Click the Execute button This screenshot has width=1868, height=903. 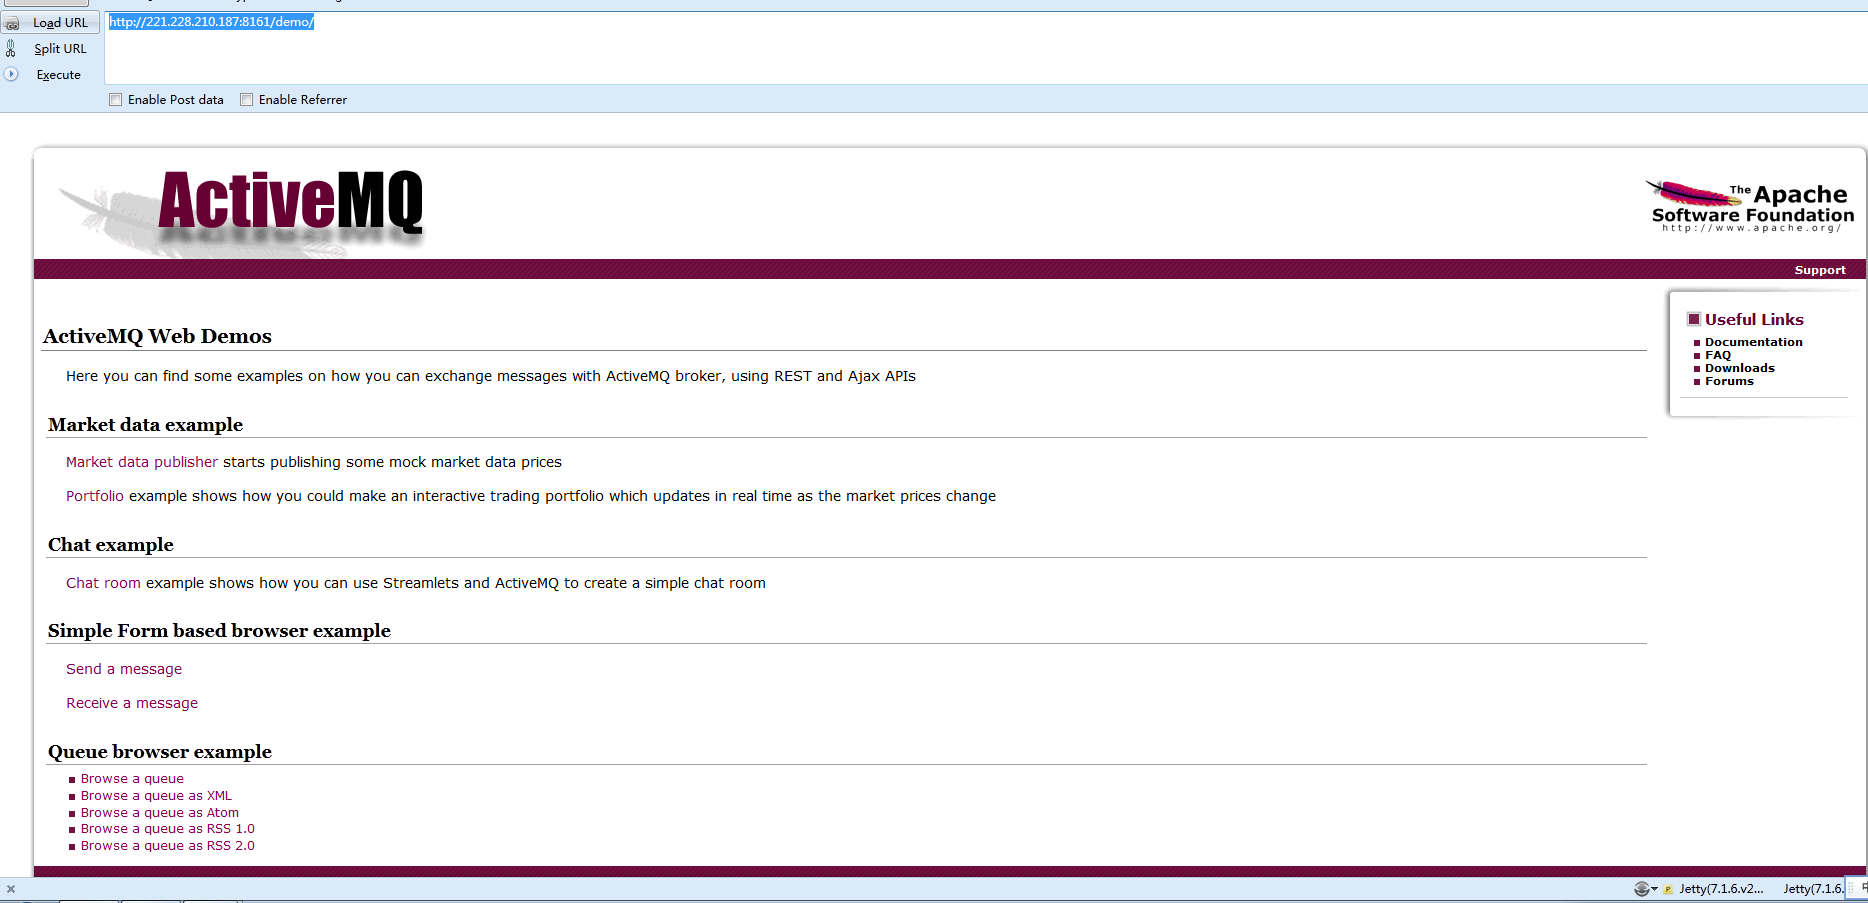coord(50,74)
